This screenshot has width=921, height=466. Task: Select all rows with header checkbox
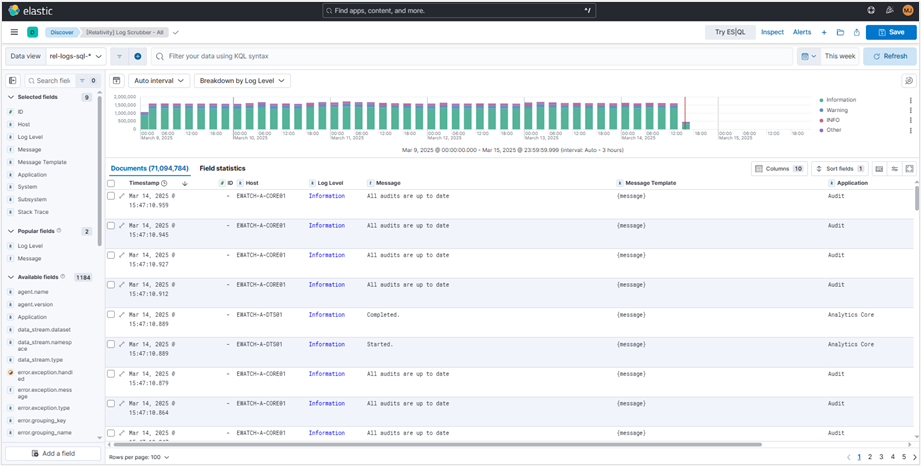tap(111, 183)
